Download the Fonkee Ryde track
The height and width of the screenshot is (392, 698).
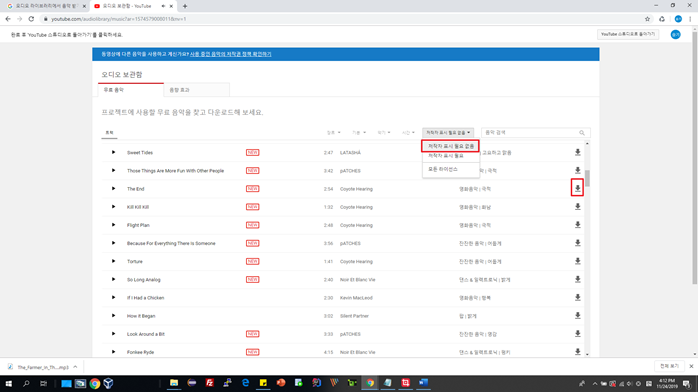(577, 352)
